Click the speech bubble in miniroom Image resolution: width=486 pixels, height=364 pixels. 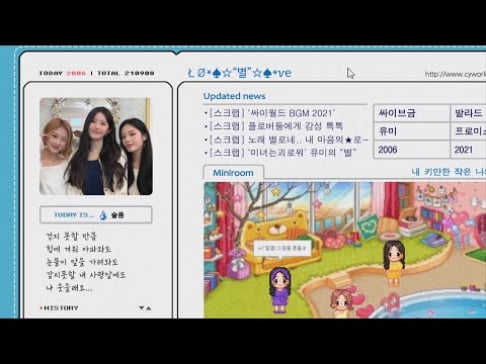(282, 249)
